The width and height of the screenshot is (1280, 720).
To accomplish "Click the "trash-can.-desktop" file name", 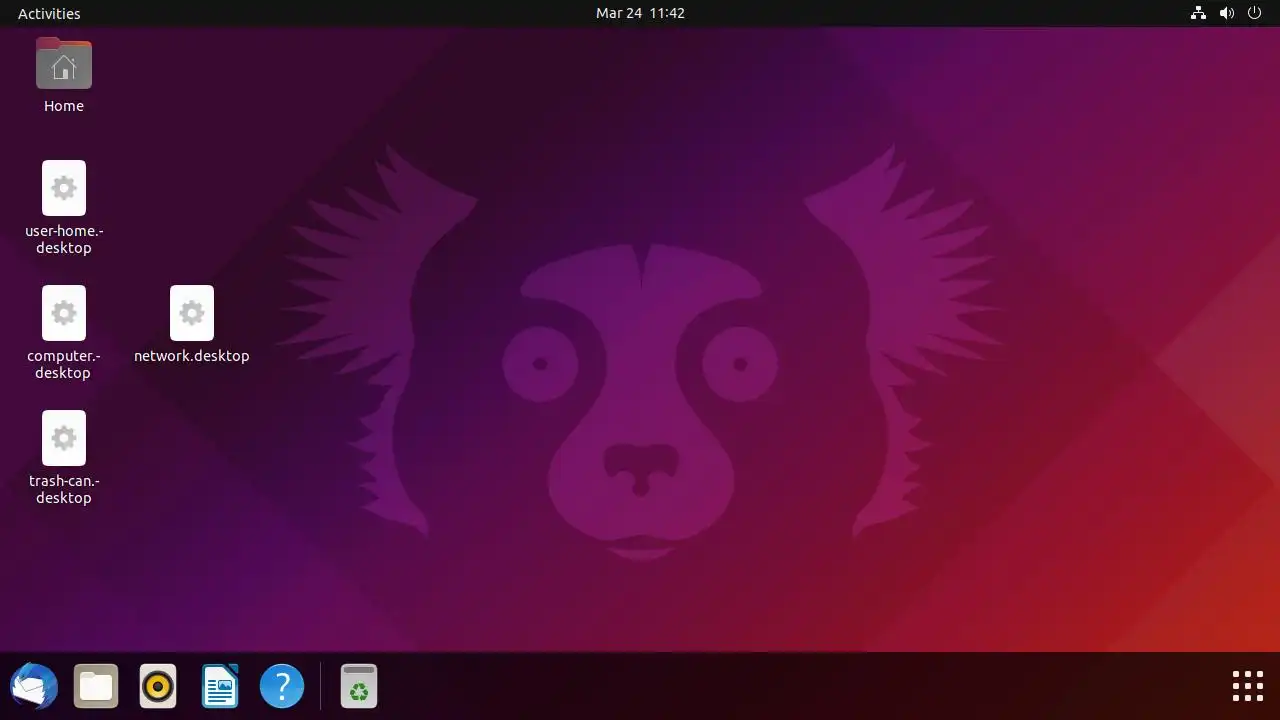I will coord(64,489).
